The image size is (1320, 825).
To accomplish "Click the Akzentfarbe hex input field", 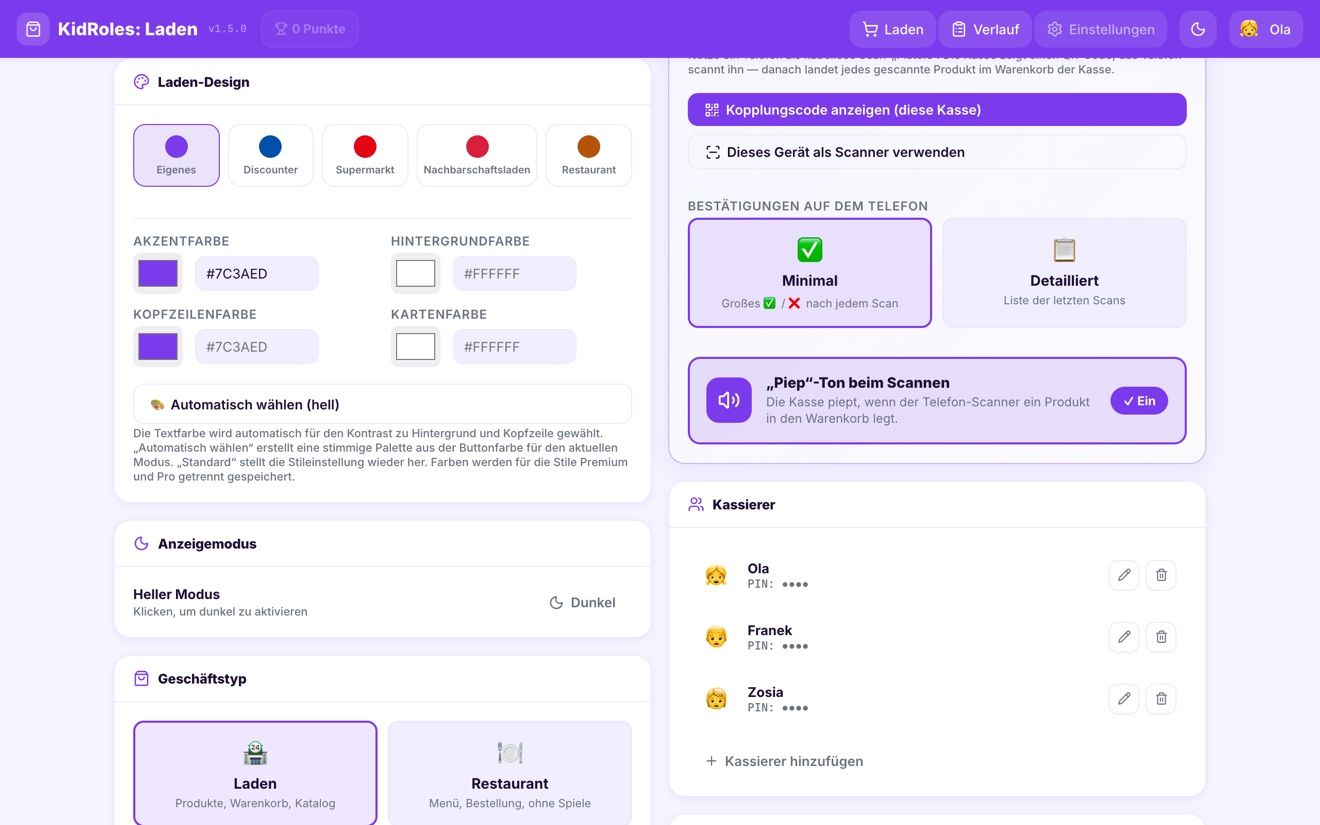I will point(257,274).
